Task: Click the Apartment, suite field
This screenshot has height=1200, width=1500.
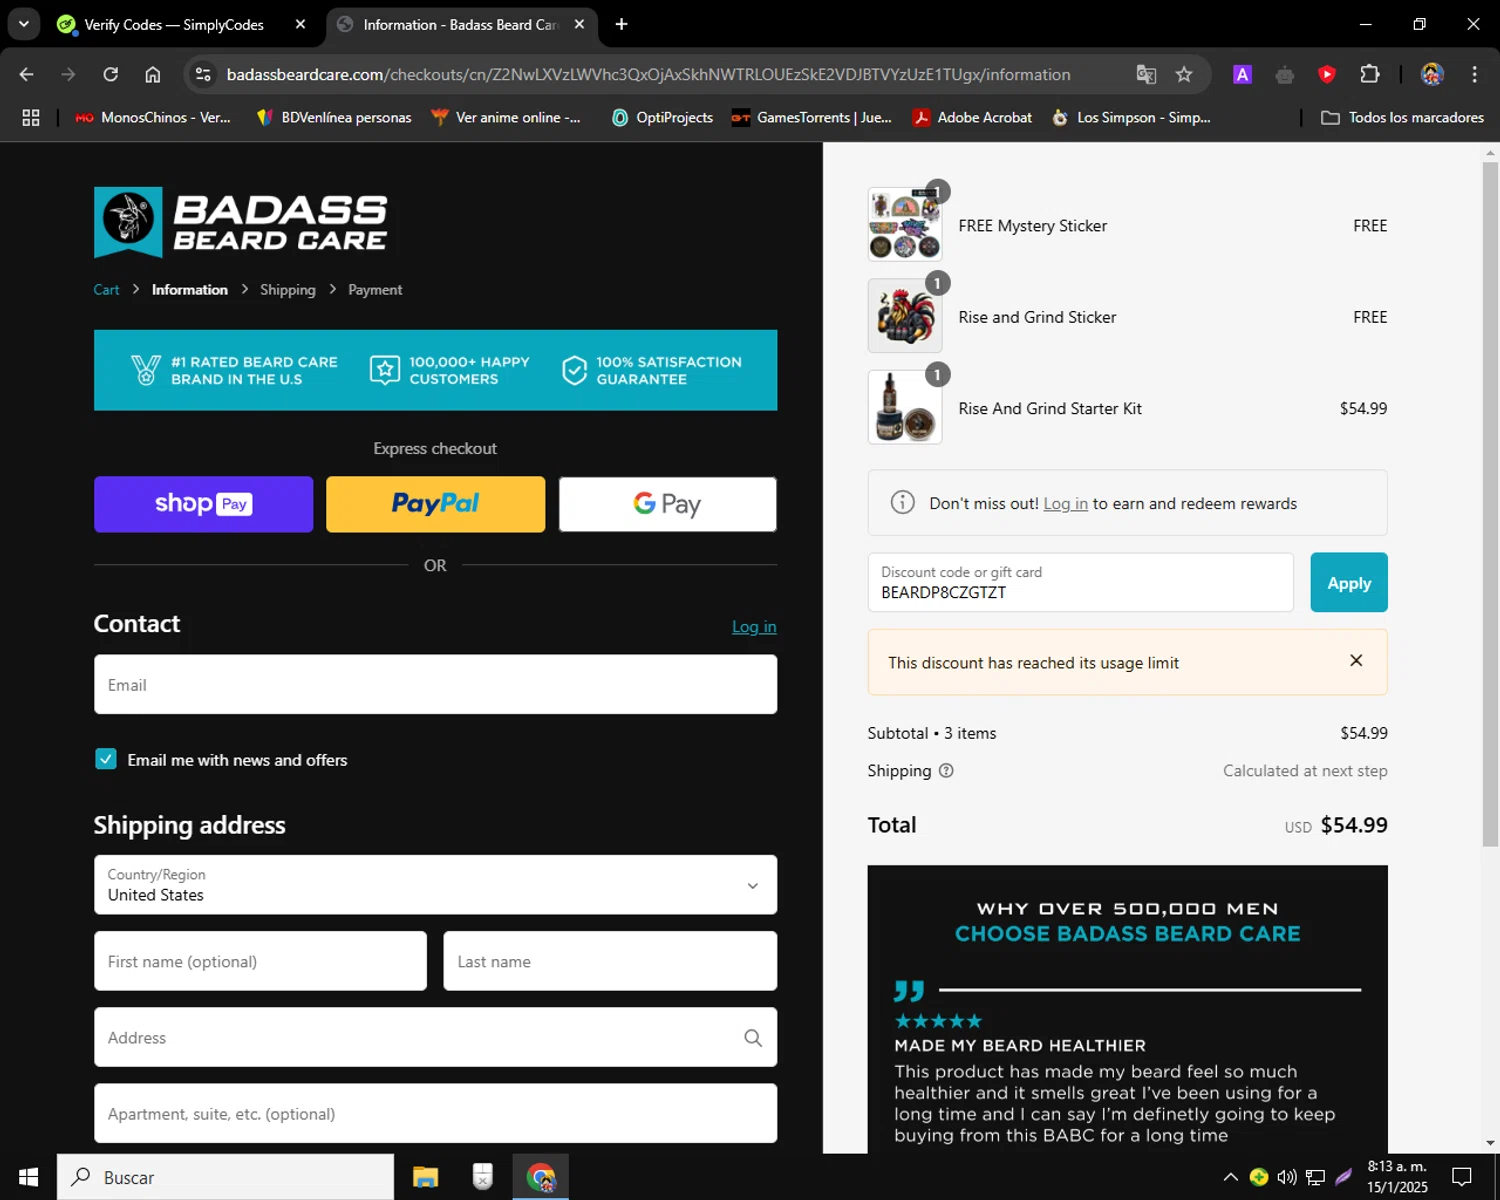Action: click(x=435, y=1114)
